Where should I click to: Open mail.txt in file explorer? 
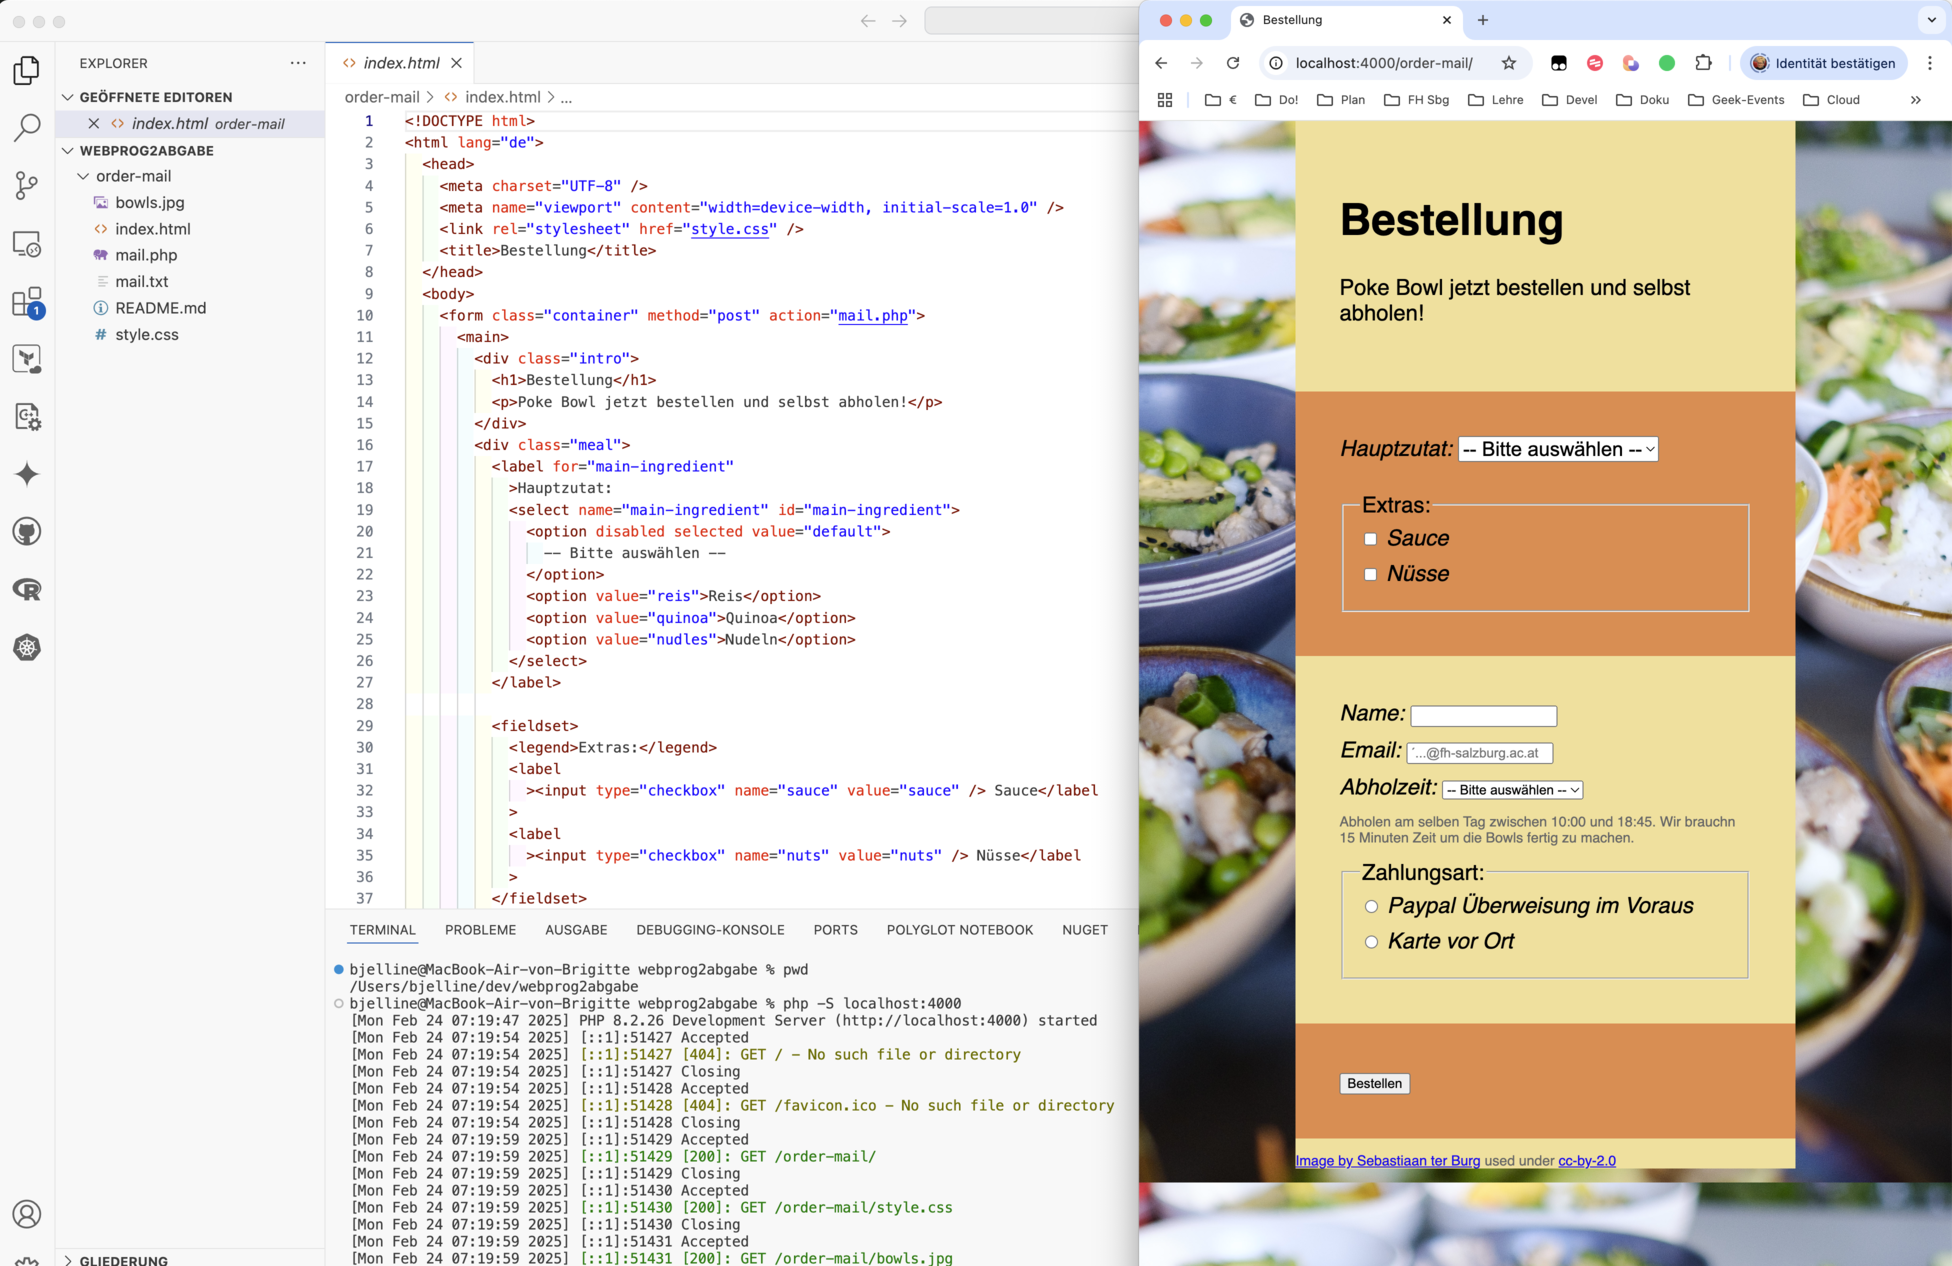click(x=142, y=282)
